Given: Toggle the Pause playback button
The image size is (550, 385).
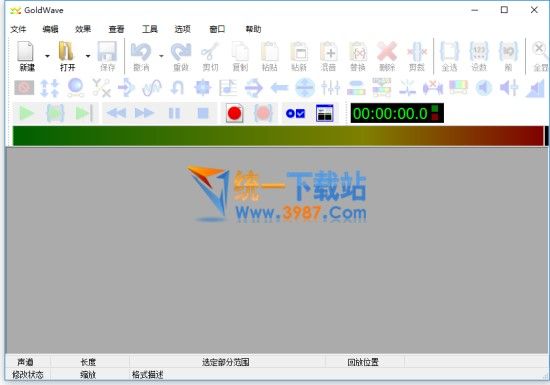Looking at the screenshot, I should 174,113.
